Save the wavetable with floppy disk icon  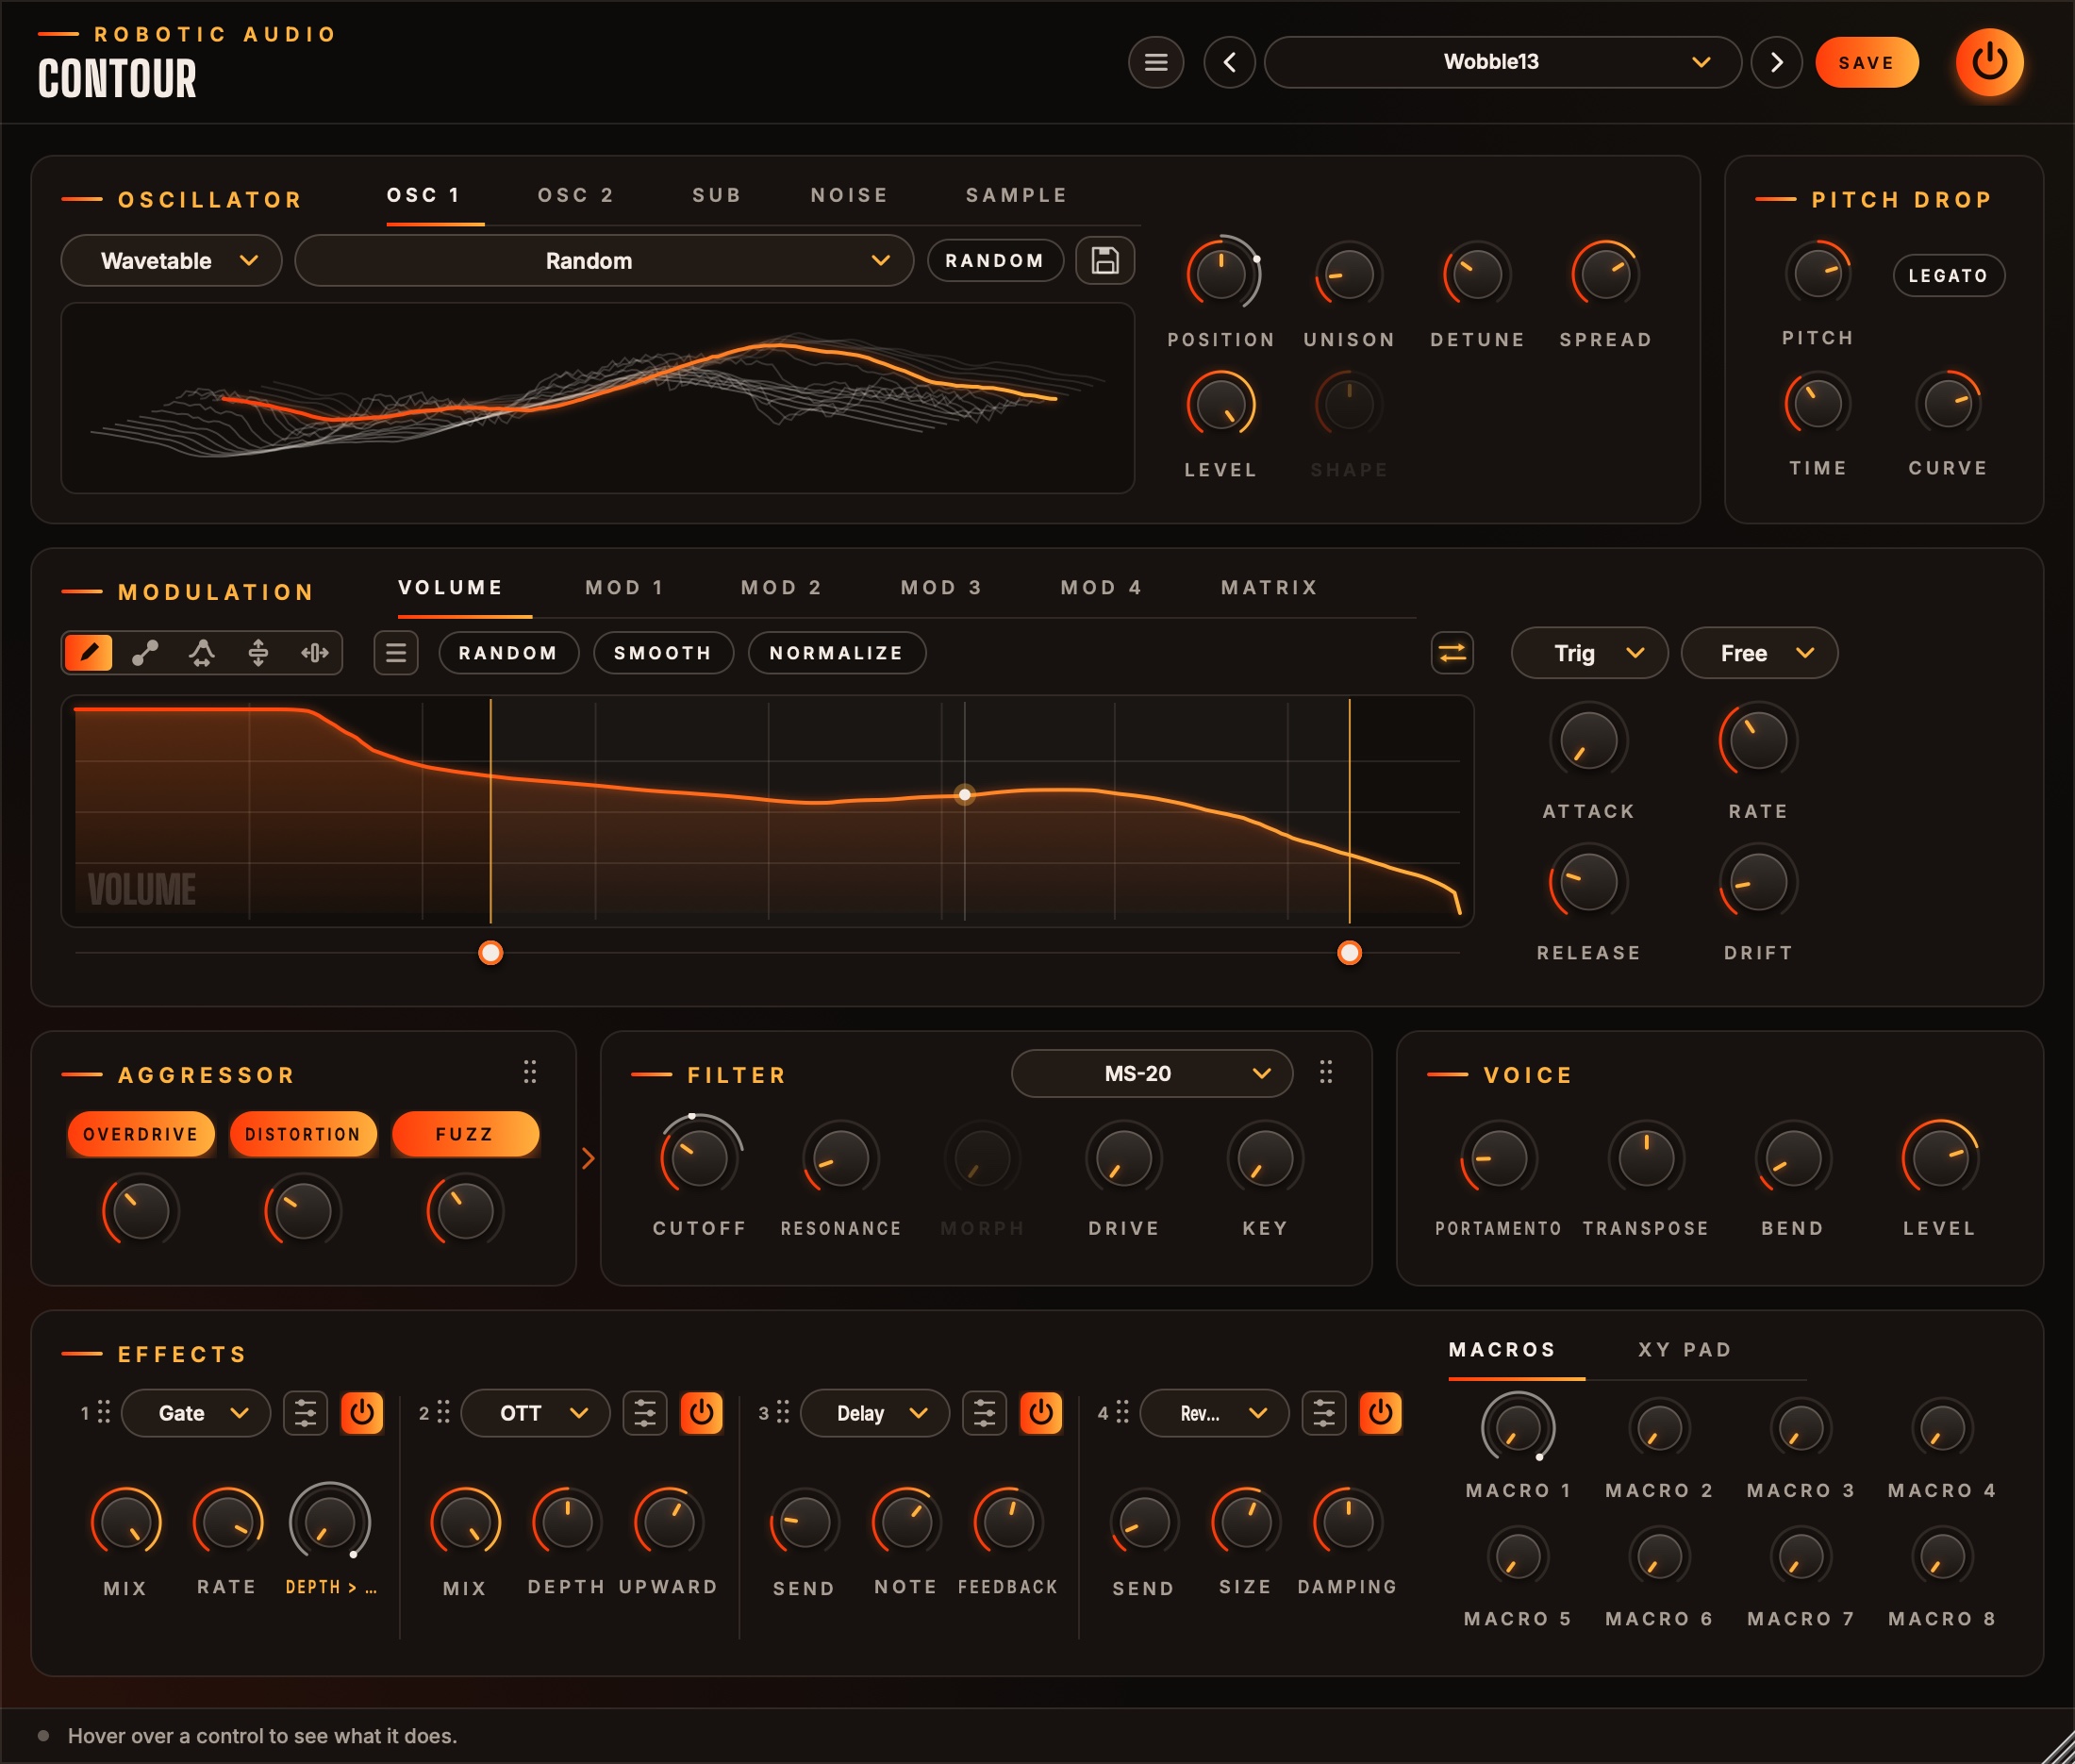point(1104,261)
